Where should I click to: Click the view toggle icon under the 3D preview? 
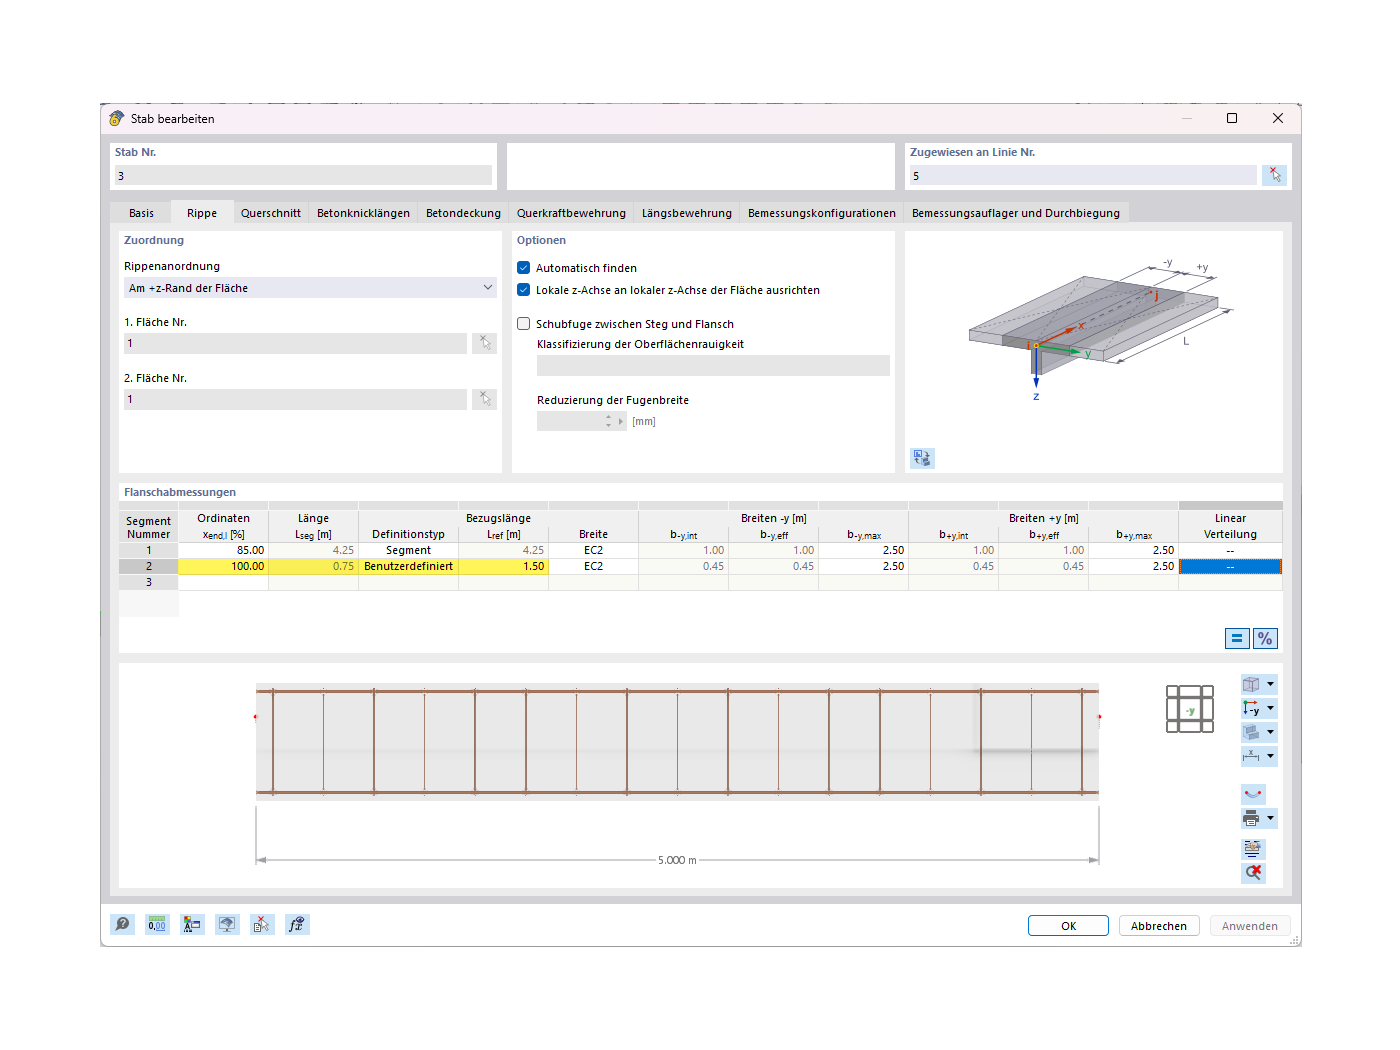pyautogui.click(x=922, y=458)
